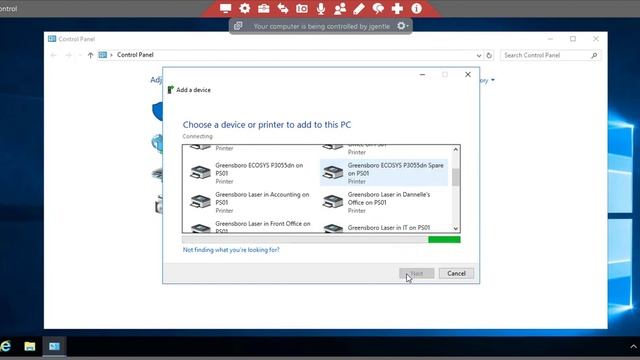Click printer icon for Laser in Accounting
The height and width of the screenshot is (360, 640).
coord(200,202)
